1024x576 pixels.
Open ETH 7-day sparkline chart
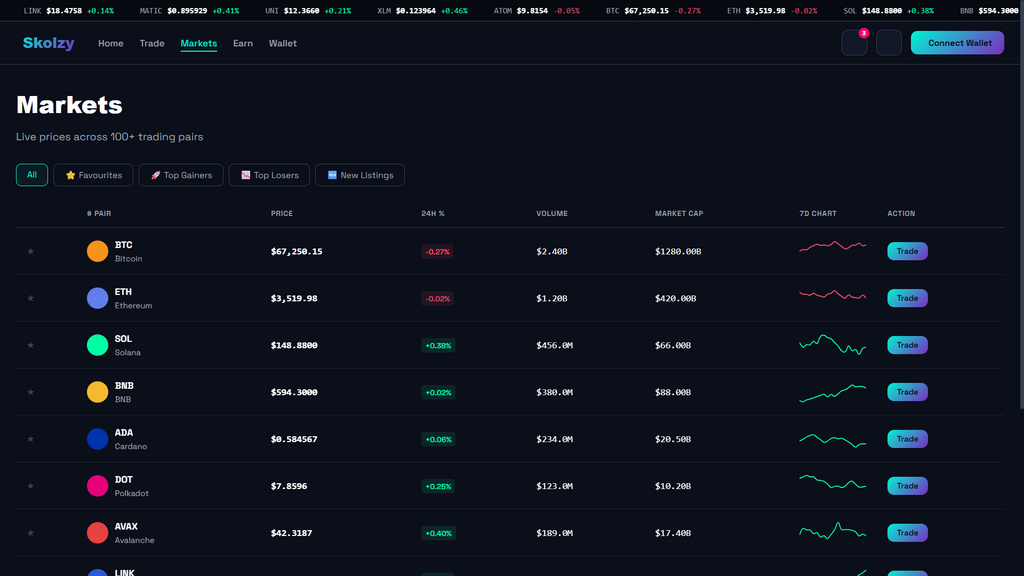(833, 295)
